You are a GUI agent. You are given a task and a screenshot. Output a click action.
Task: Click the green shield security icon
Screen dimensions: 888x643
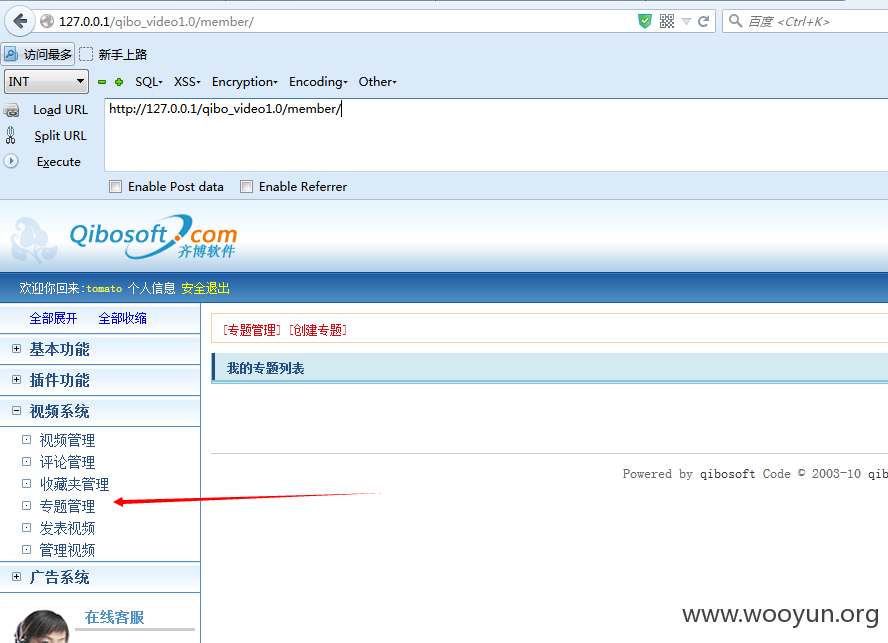click(644, 22)
